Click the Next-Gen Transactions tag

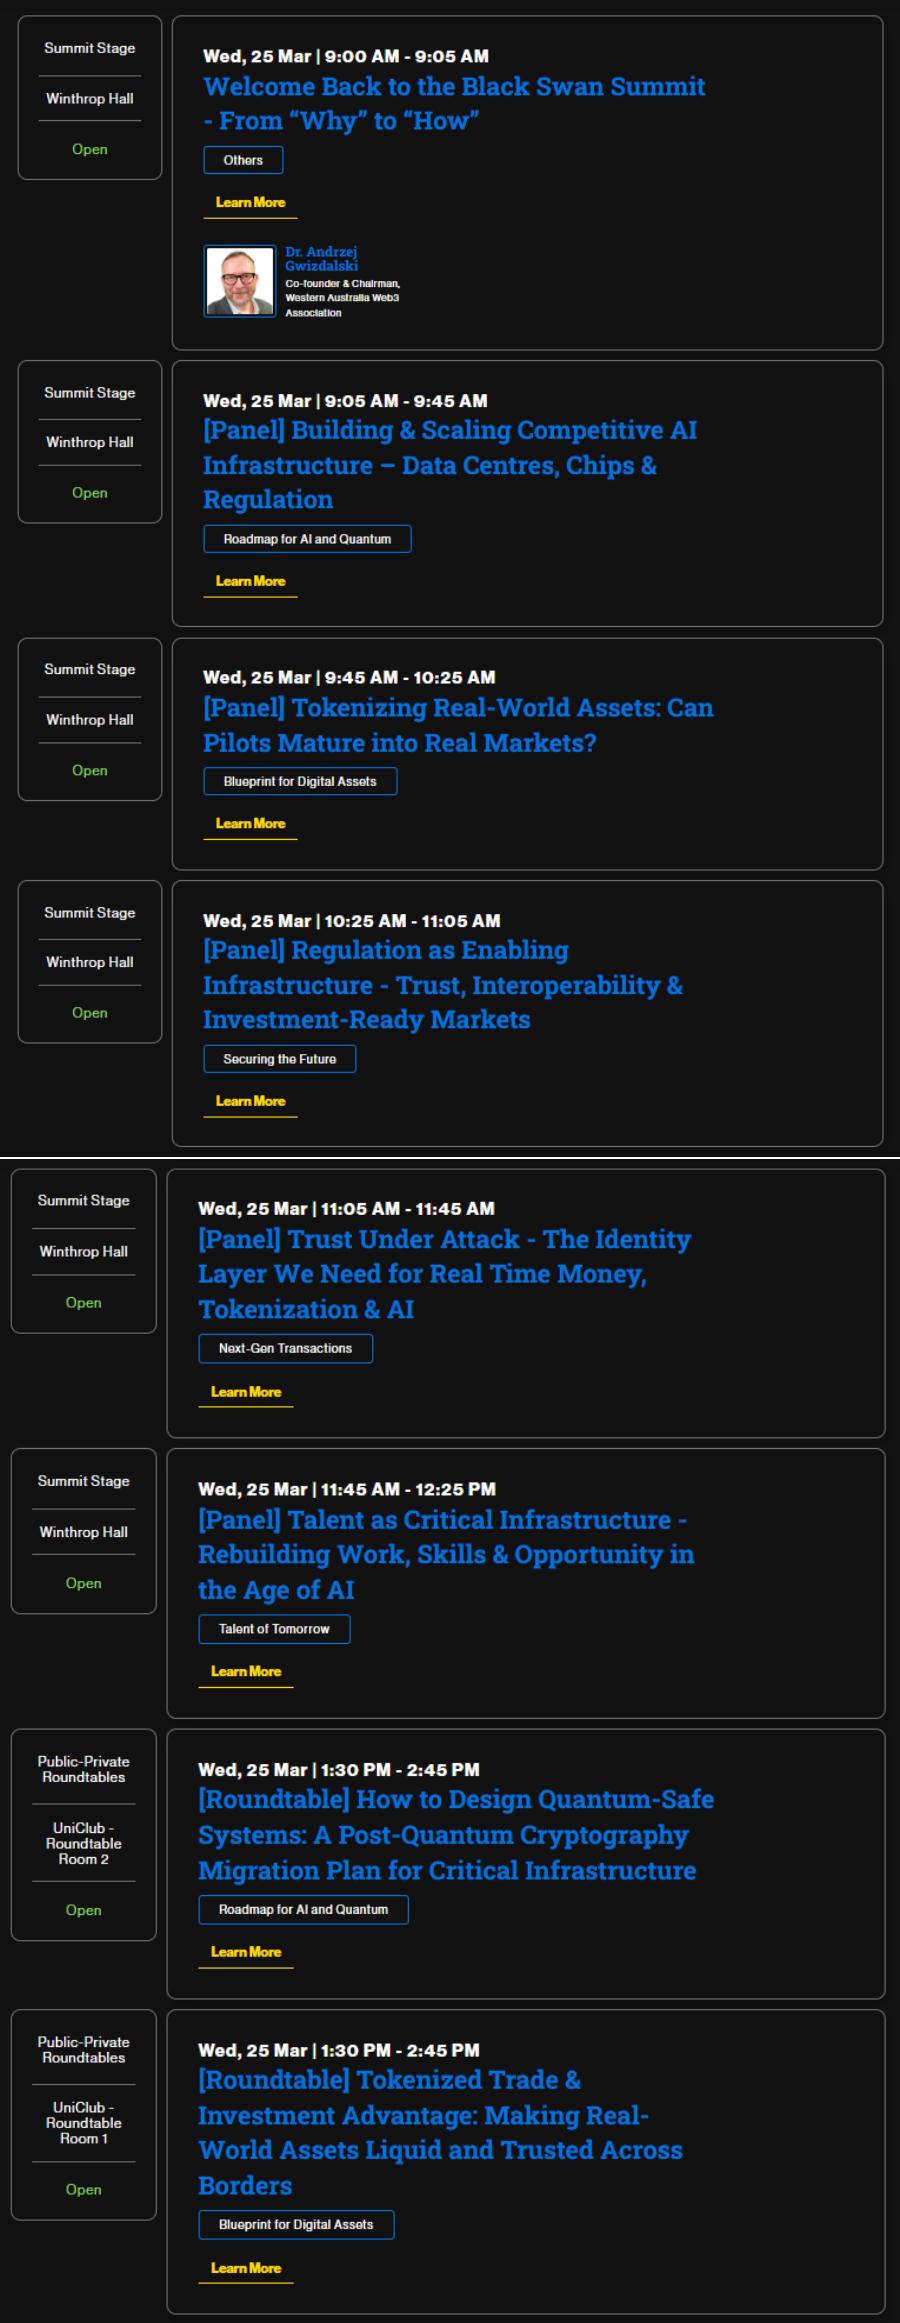[x=285, y=1348]
